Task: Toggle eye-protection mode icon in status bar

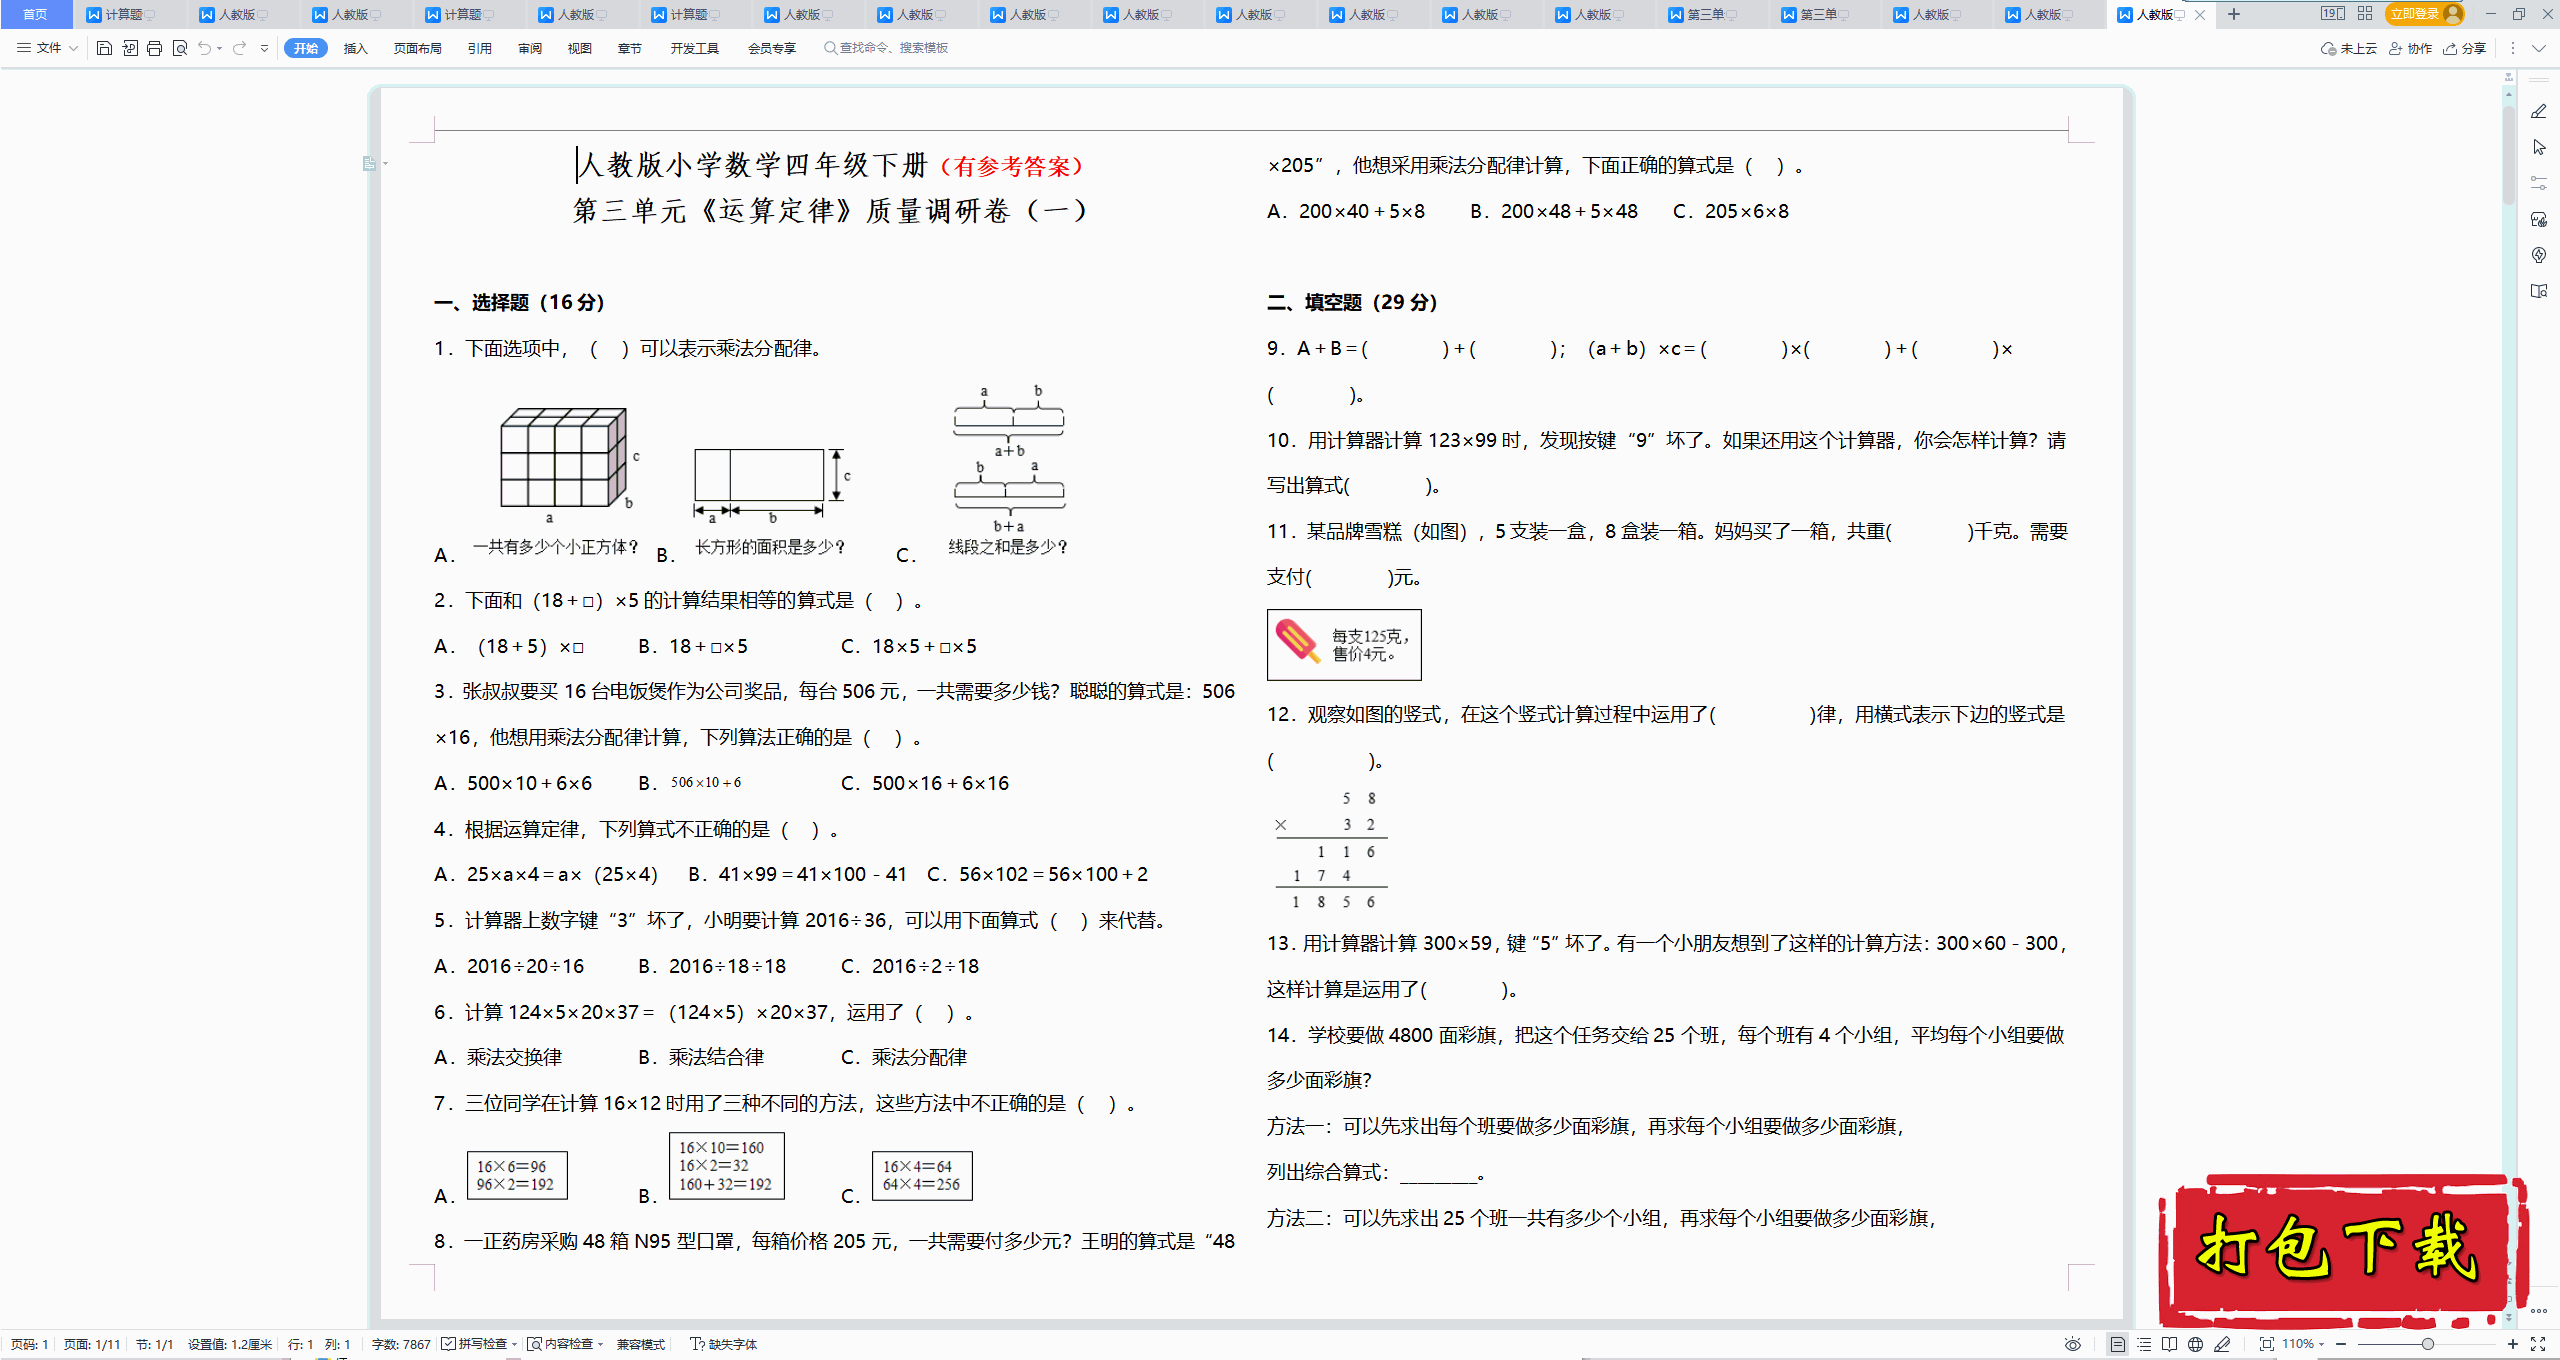Action: (x=2073, y=1344)
